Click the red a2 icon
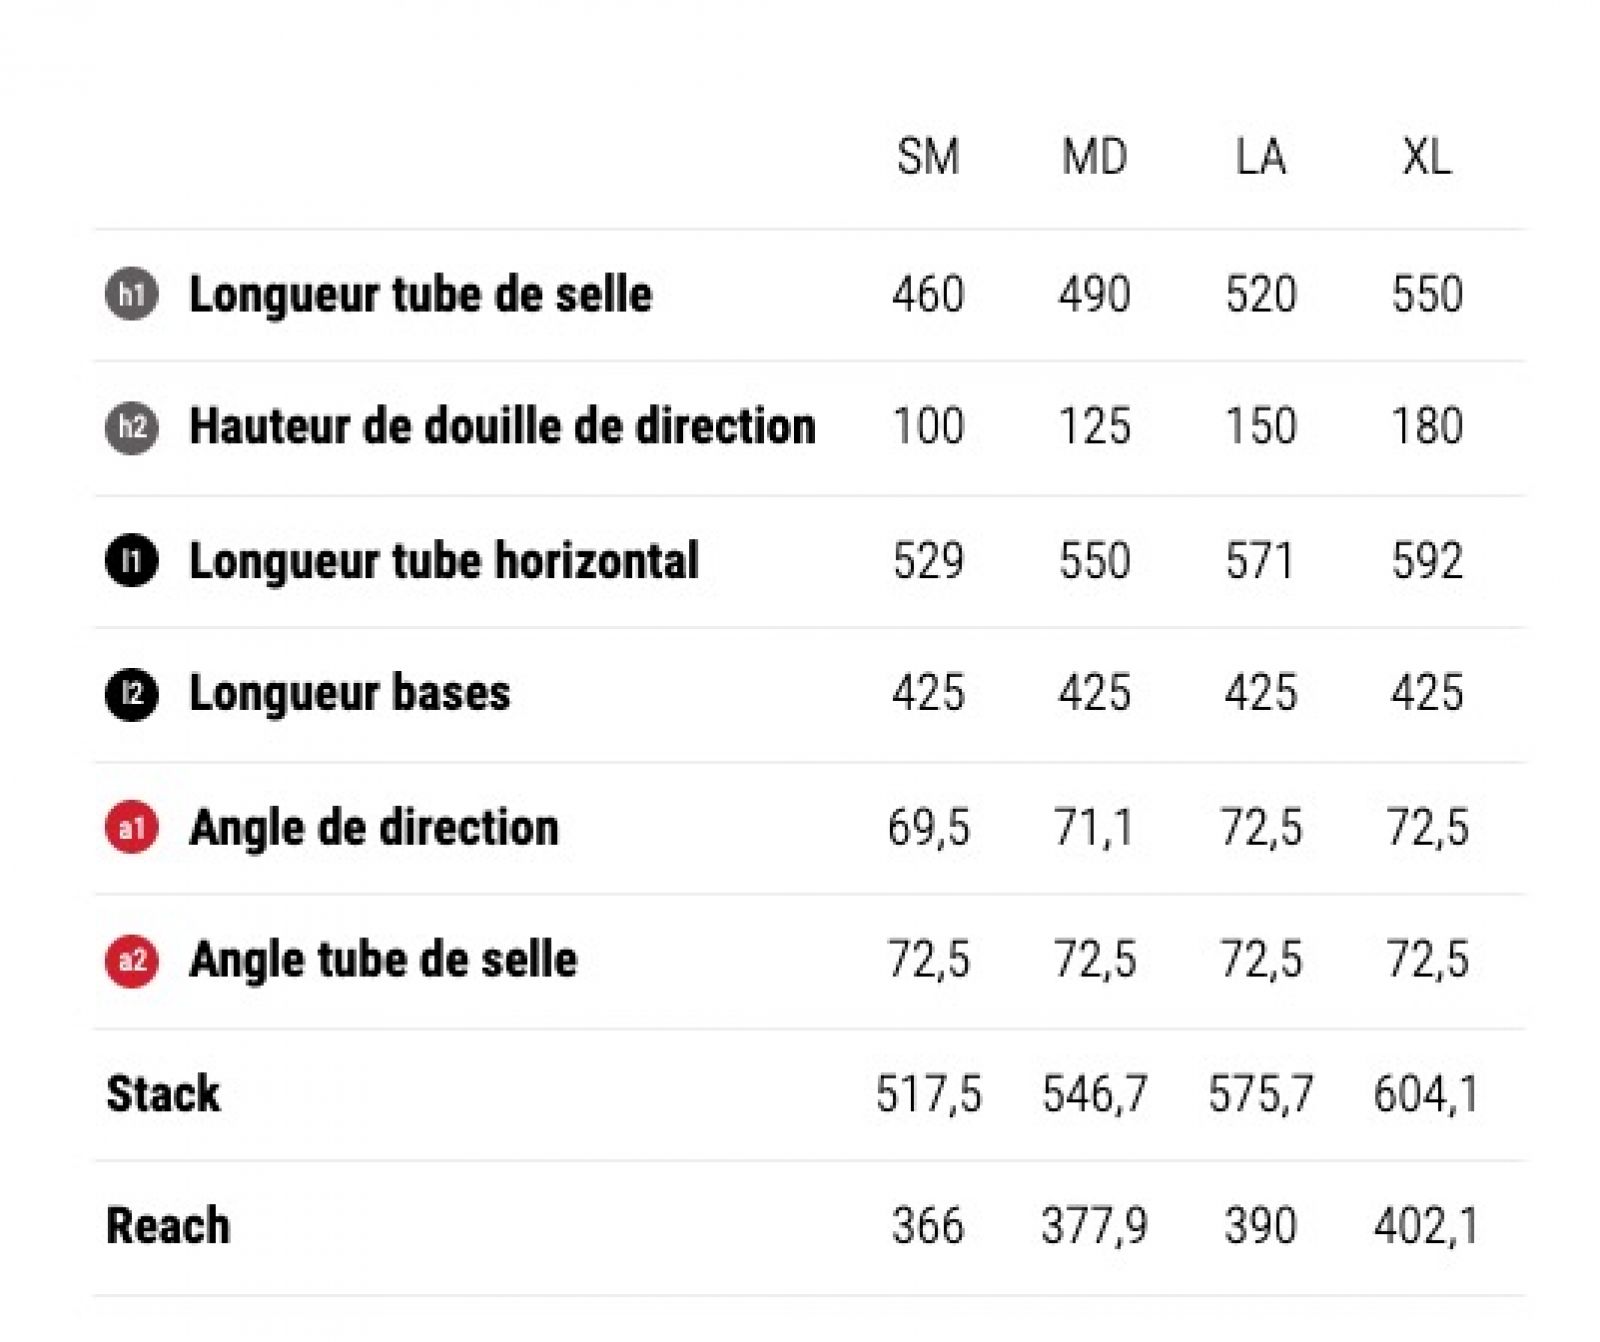Image resolution: width=1600 pixels, height=1342 pixels. (x=131, y=960)
